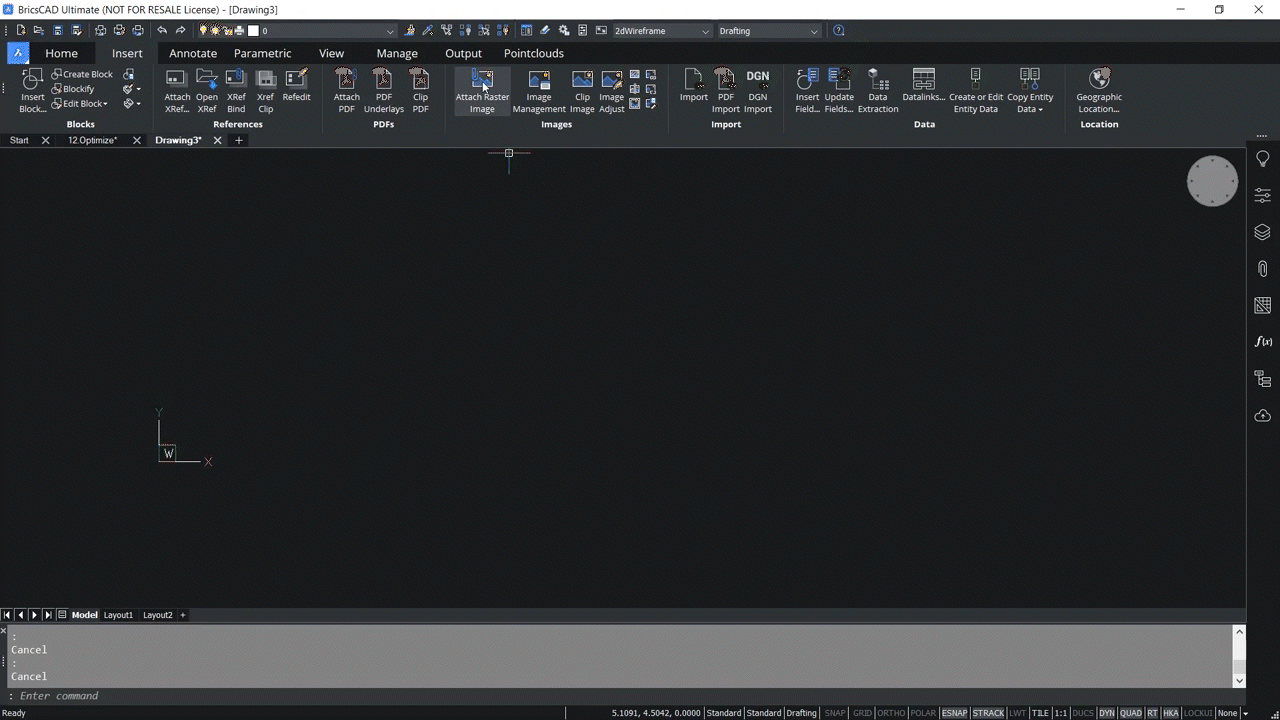Click Create or Edit Entity Data
Viewport: 1280px width, 720px height.
[976, 90]
